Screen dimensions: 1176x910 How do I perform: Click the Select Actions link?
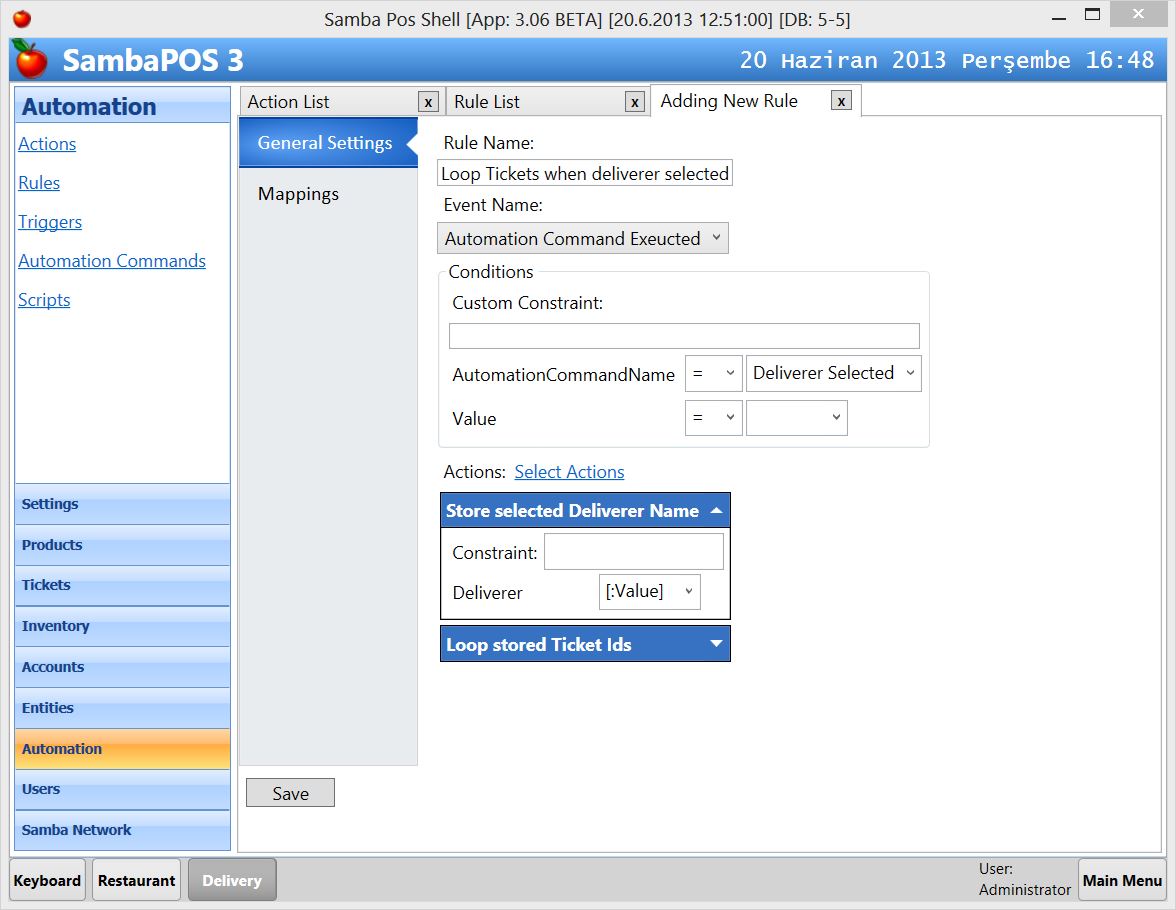[569, 471]
